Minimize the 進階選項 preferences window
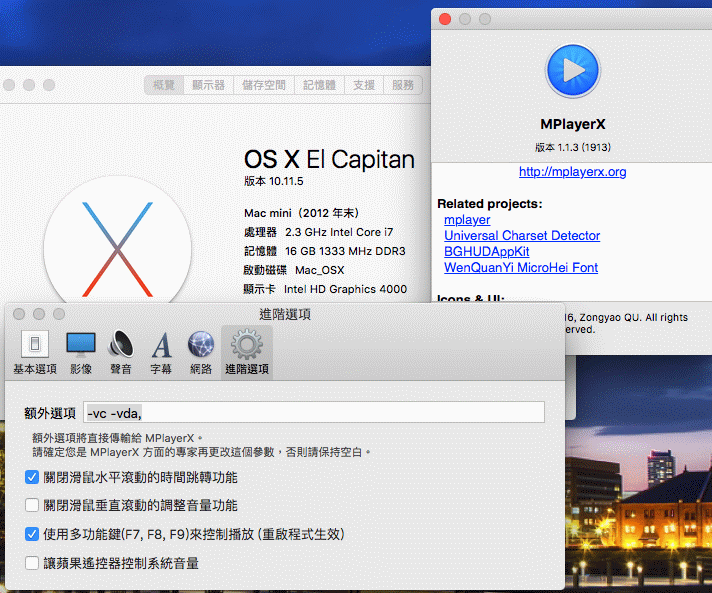Image resolution: width=712 pixels, height=593 pixels. 39,314
